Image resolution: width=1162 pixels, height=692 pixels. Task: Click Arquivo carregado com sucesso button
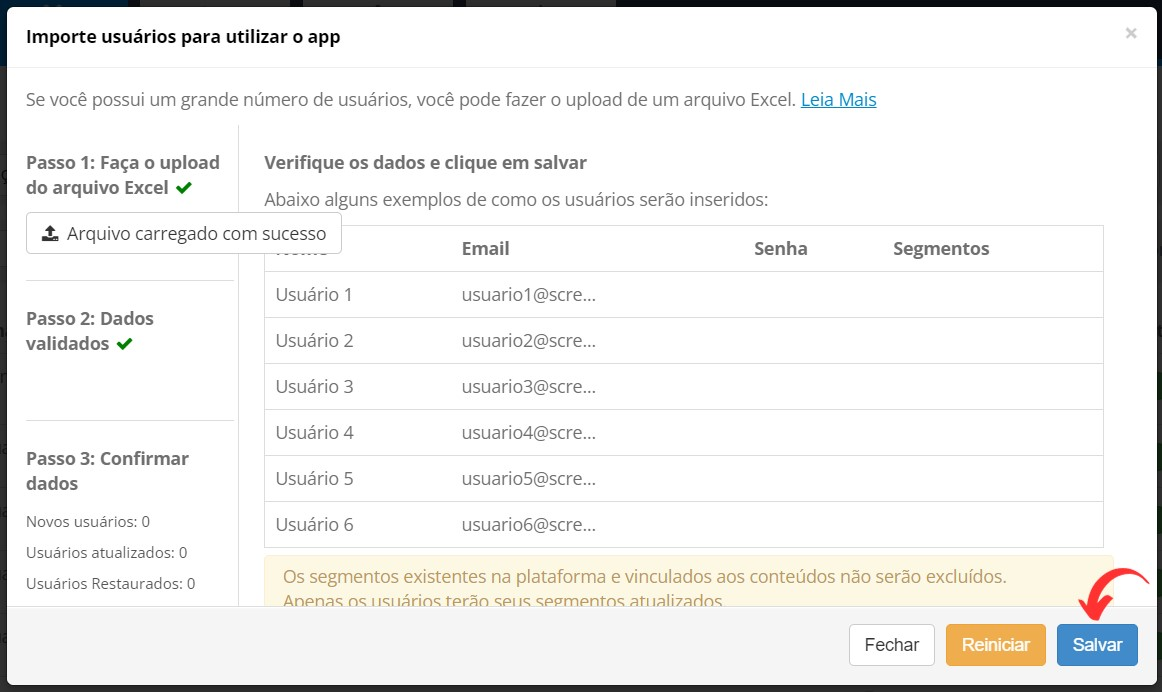(184, 233)
